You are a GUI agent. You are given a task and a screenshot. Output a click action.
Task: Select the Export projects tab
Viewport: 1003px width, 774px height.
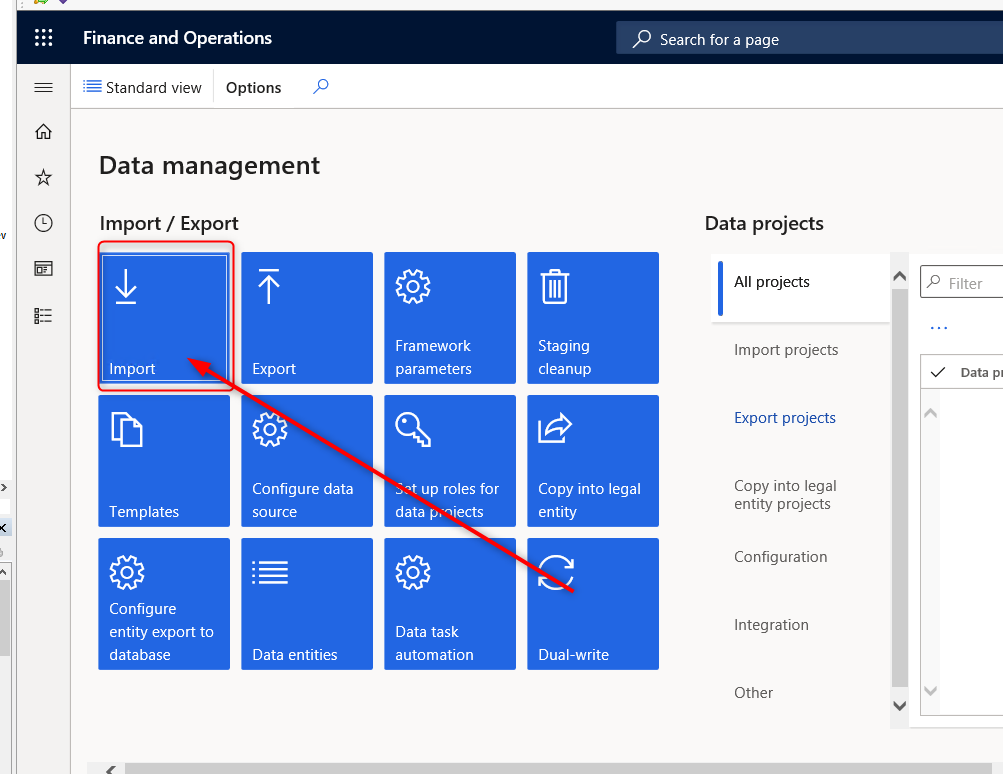785,418
